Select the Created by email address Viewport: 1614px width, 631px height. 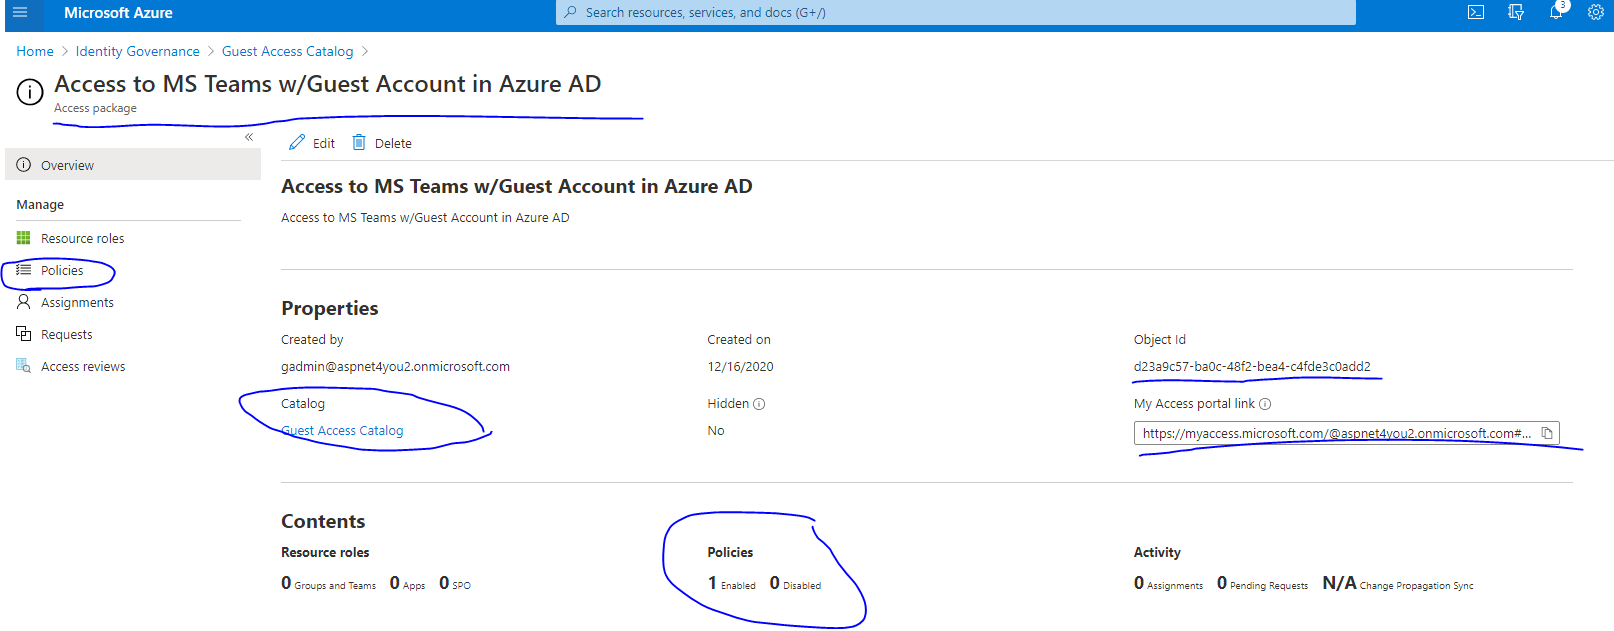[x=395, y=366]
